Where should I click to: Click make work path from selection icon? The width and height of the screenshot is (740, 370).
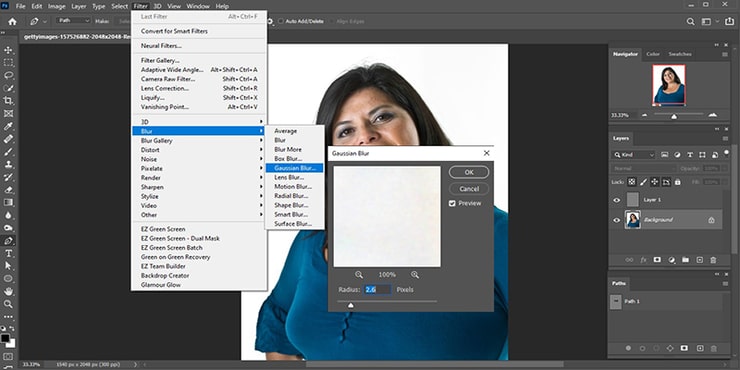click(670, 348)
